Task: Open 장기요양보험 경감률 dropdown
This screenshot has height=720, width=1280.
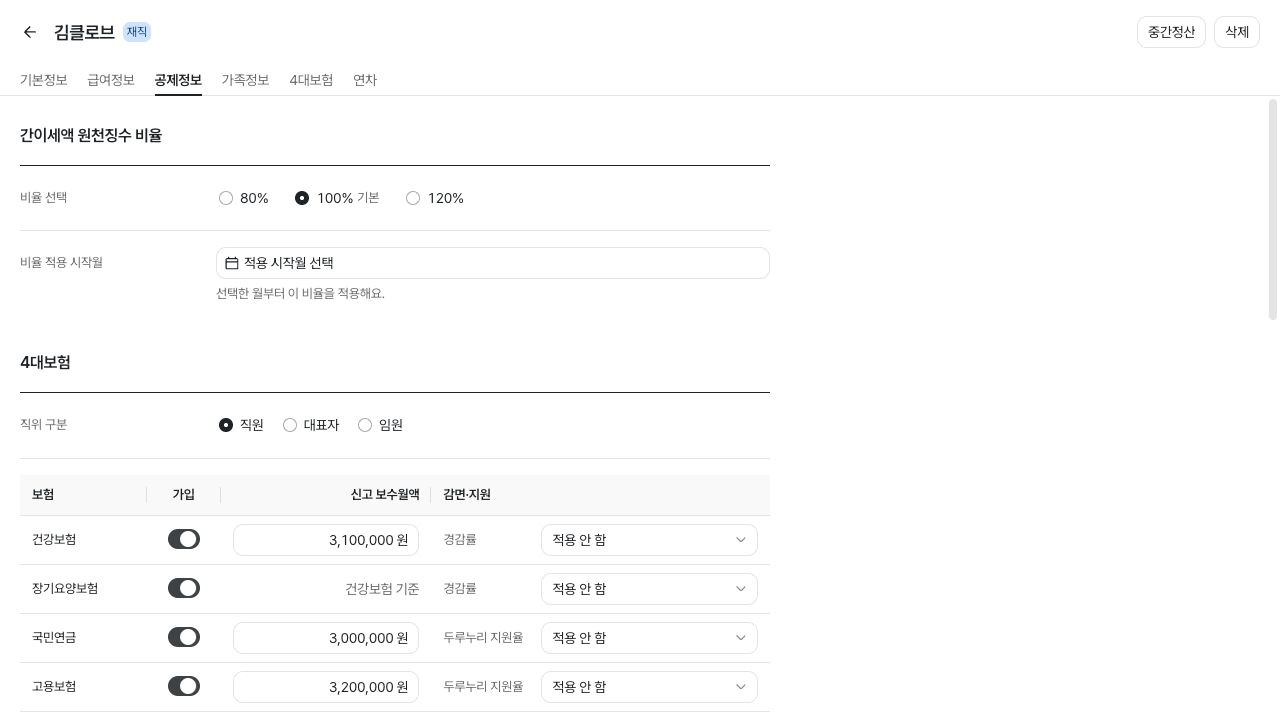Action: [x=649, y=589]
